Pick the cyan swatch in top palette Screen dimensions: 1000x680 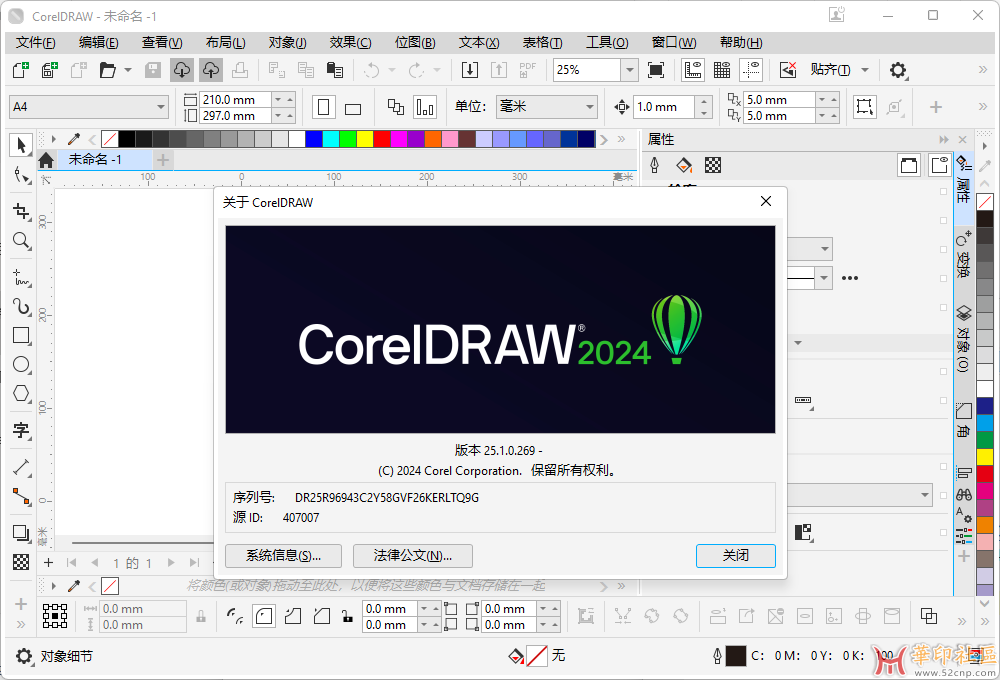330,138
